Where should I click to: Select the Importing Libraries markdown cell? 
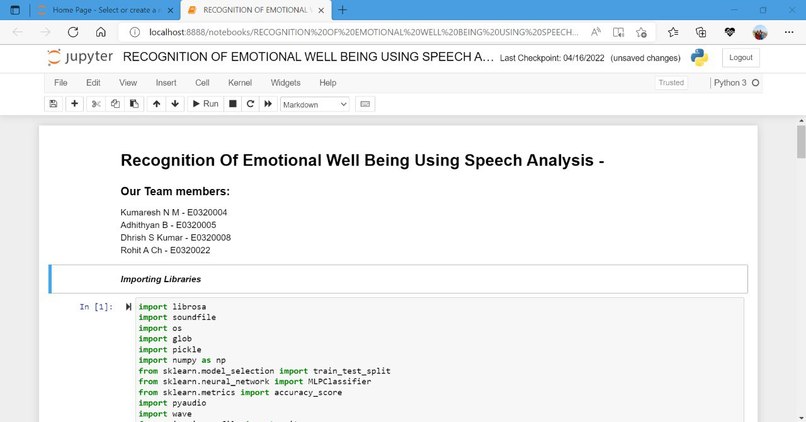click(398, 279)
